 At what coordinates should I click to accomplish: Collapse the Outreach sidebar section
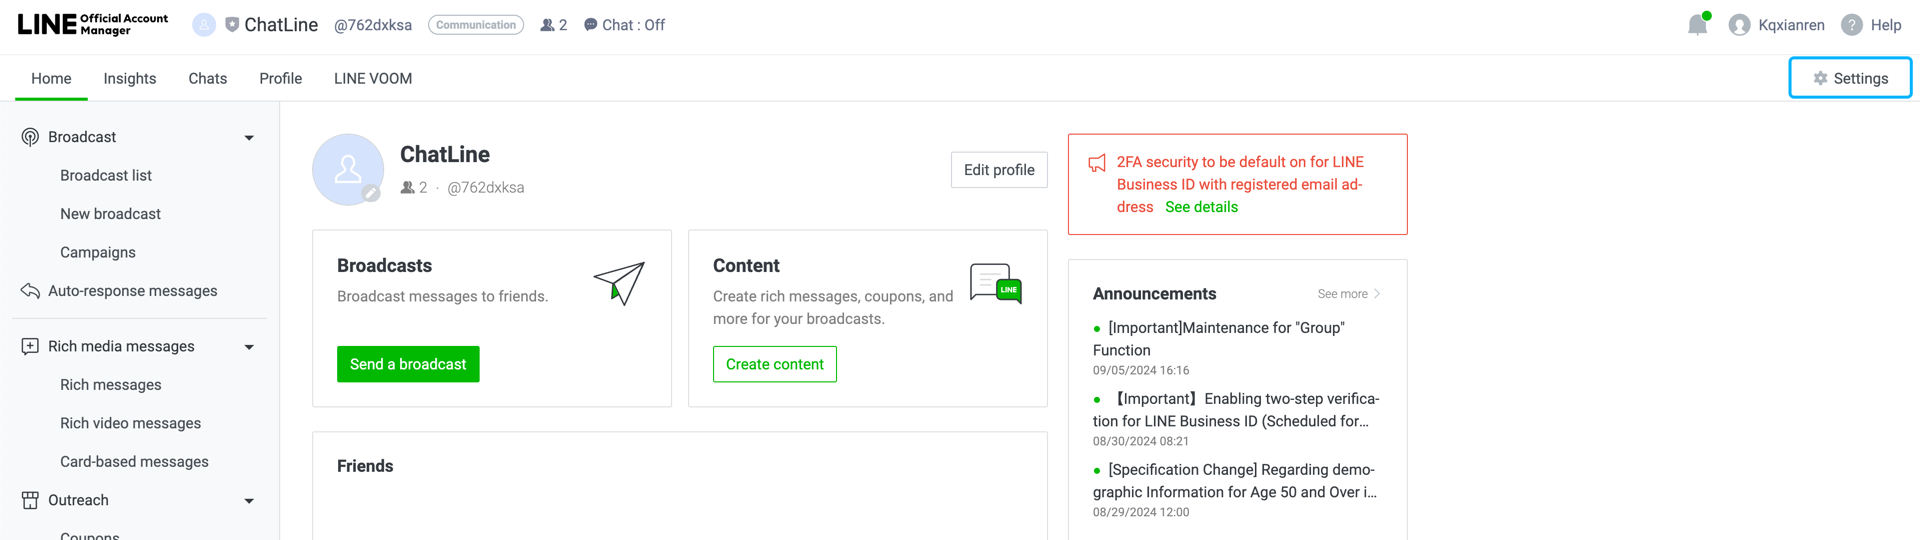tap(249, 501)
